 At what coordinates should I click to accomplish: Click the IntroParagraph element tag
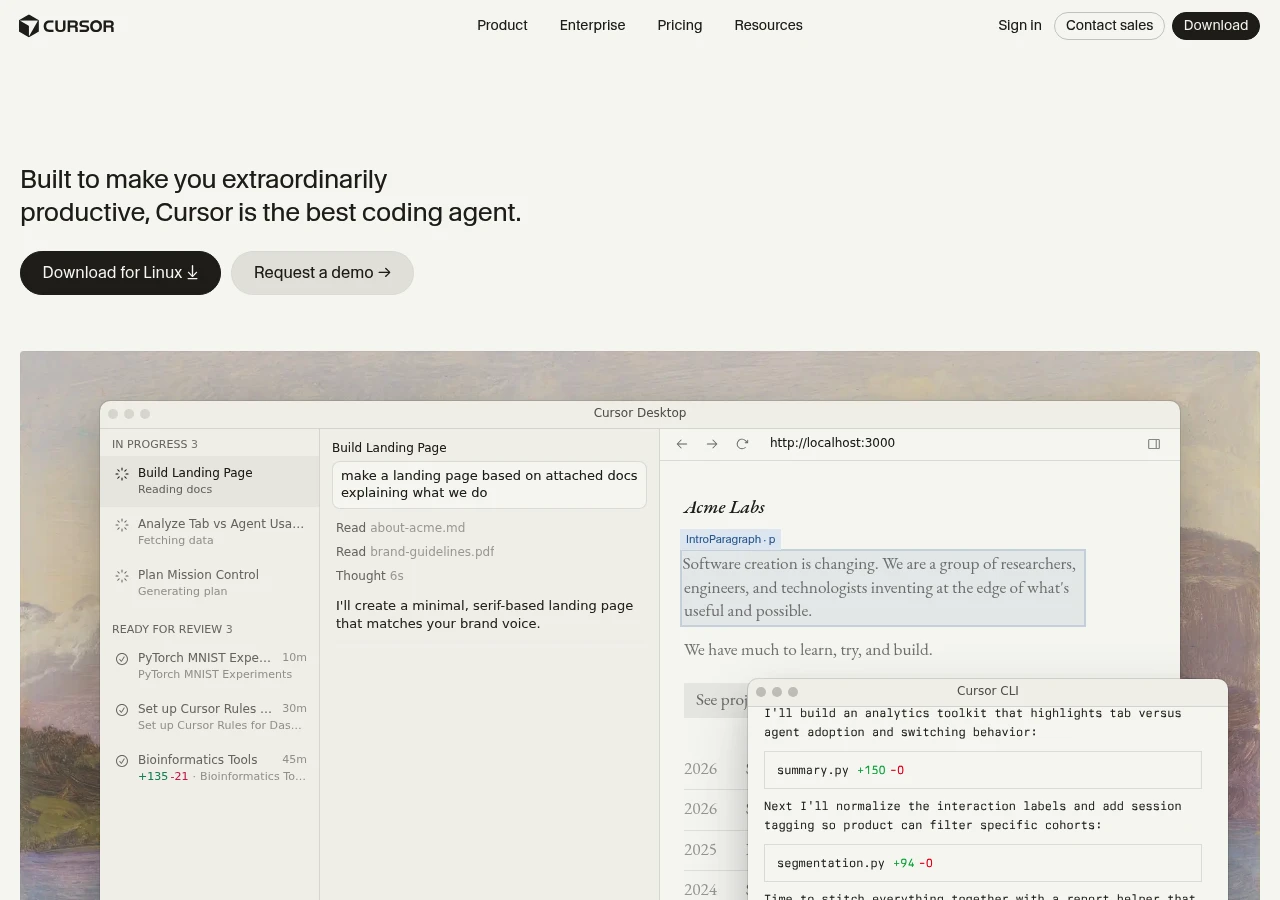click(730, 540)
